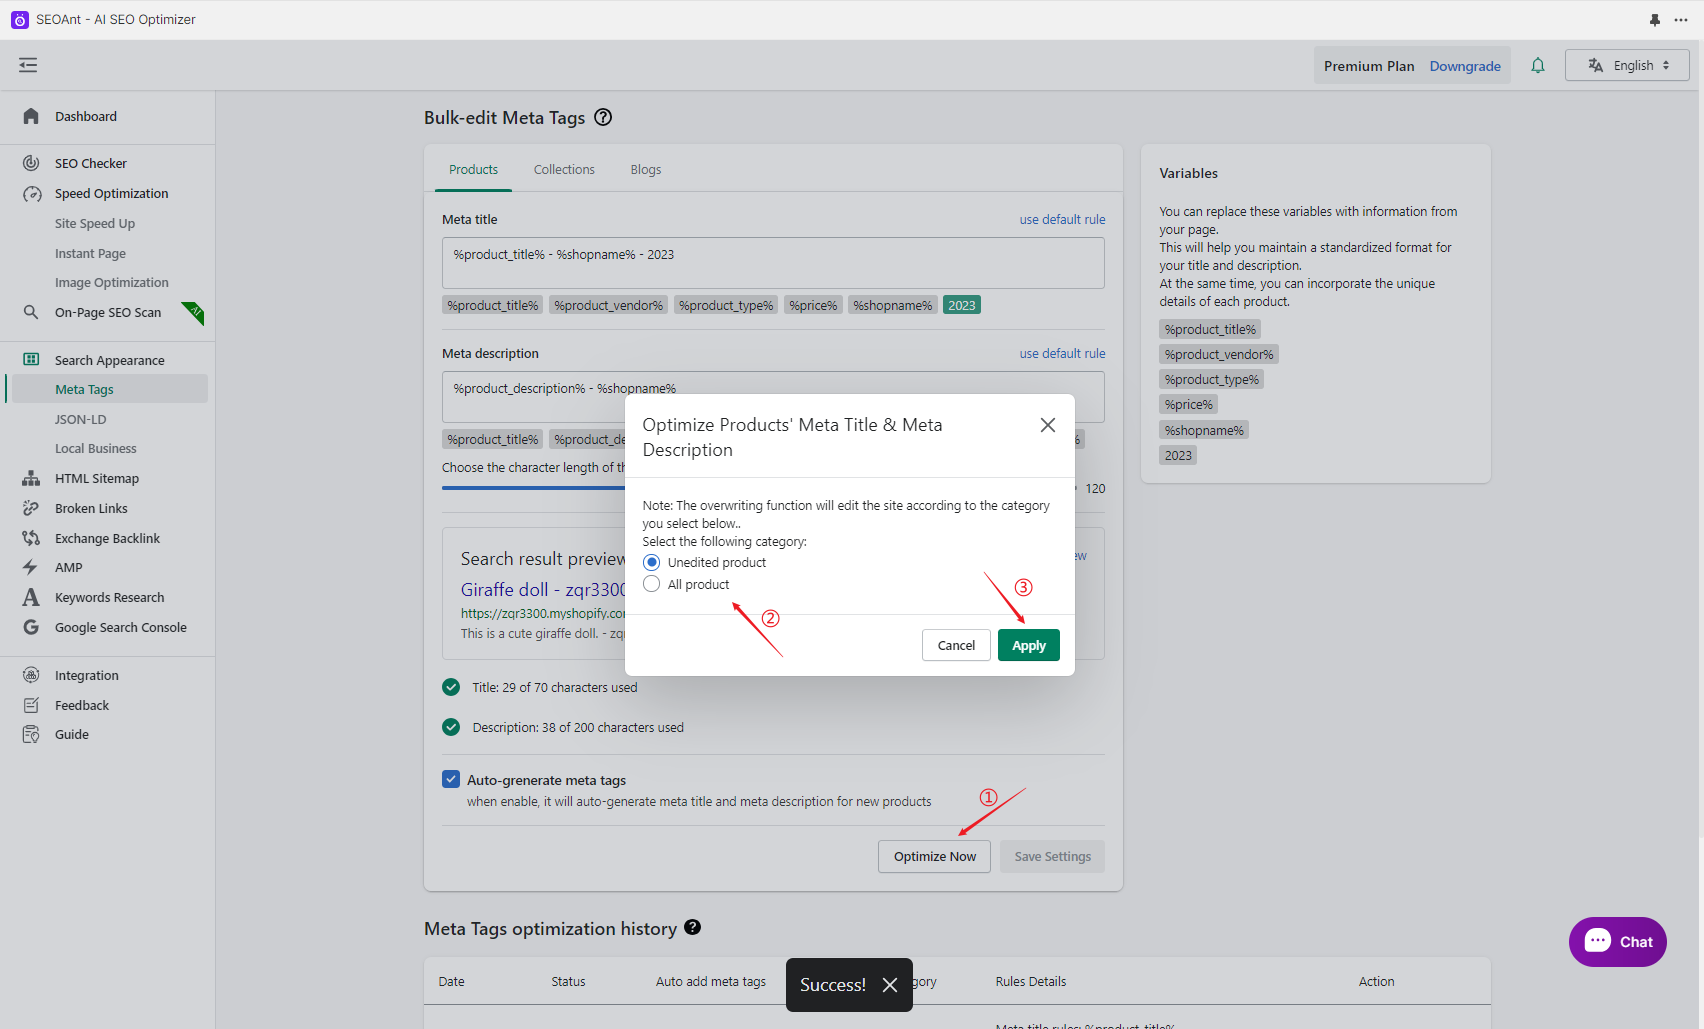Viewport: 1704px width, 1029px height.
Task: Click the character length slider track
Action: click(533, 488)
